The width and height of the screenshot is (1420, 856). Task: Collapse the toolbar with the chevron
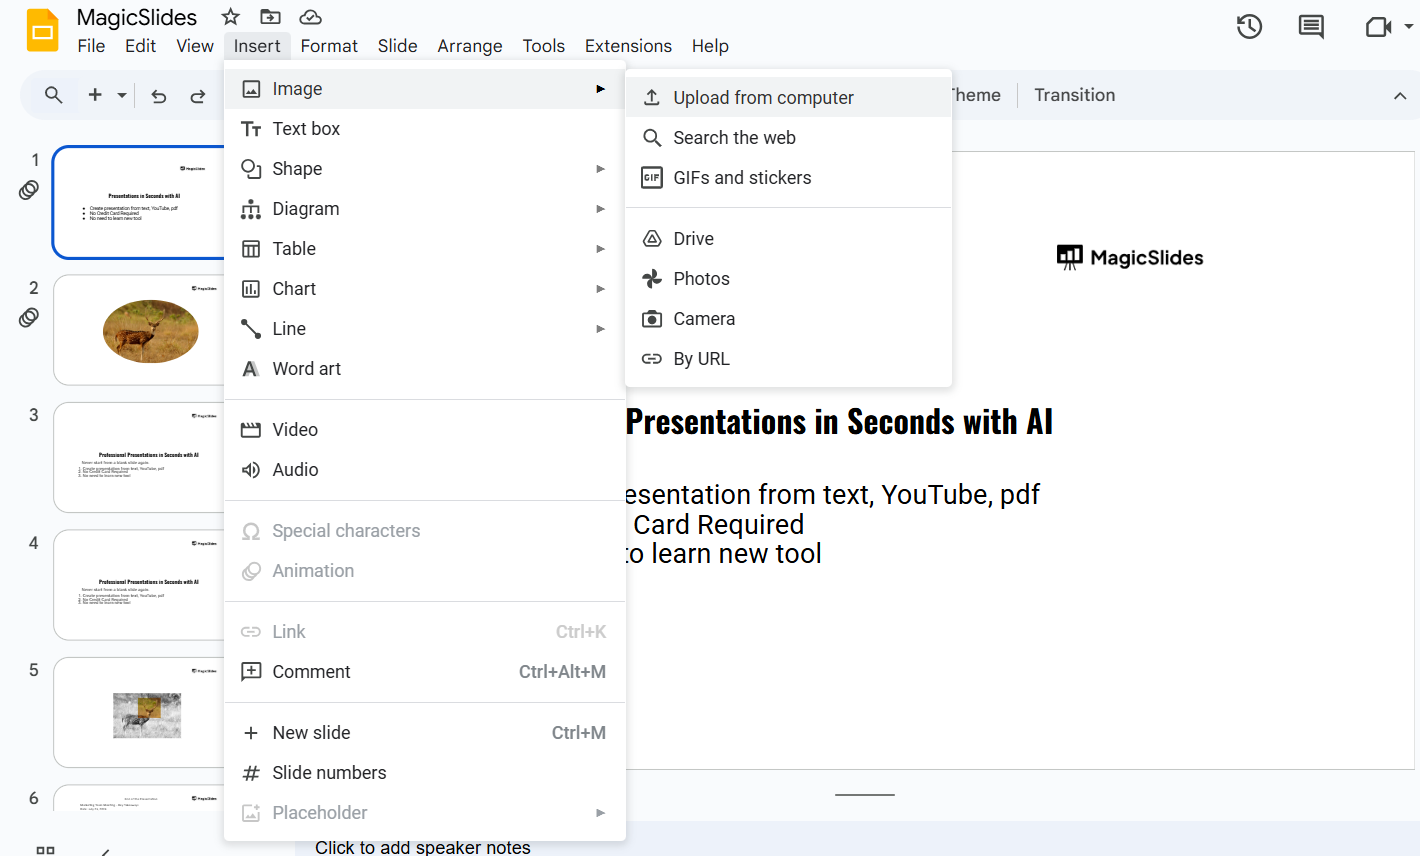coord(1400,96)
